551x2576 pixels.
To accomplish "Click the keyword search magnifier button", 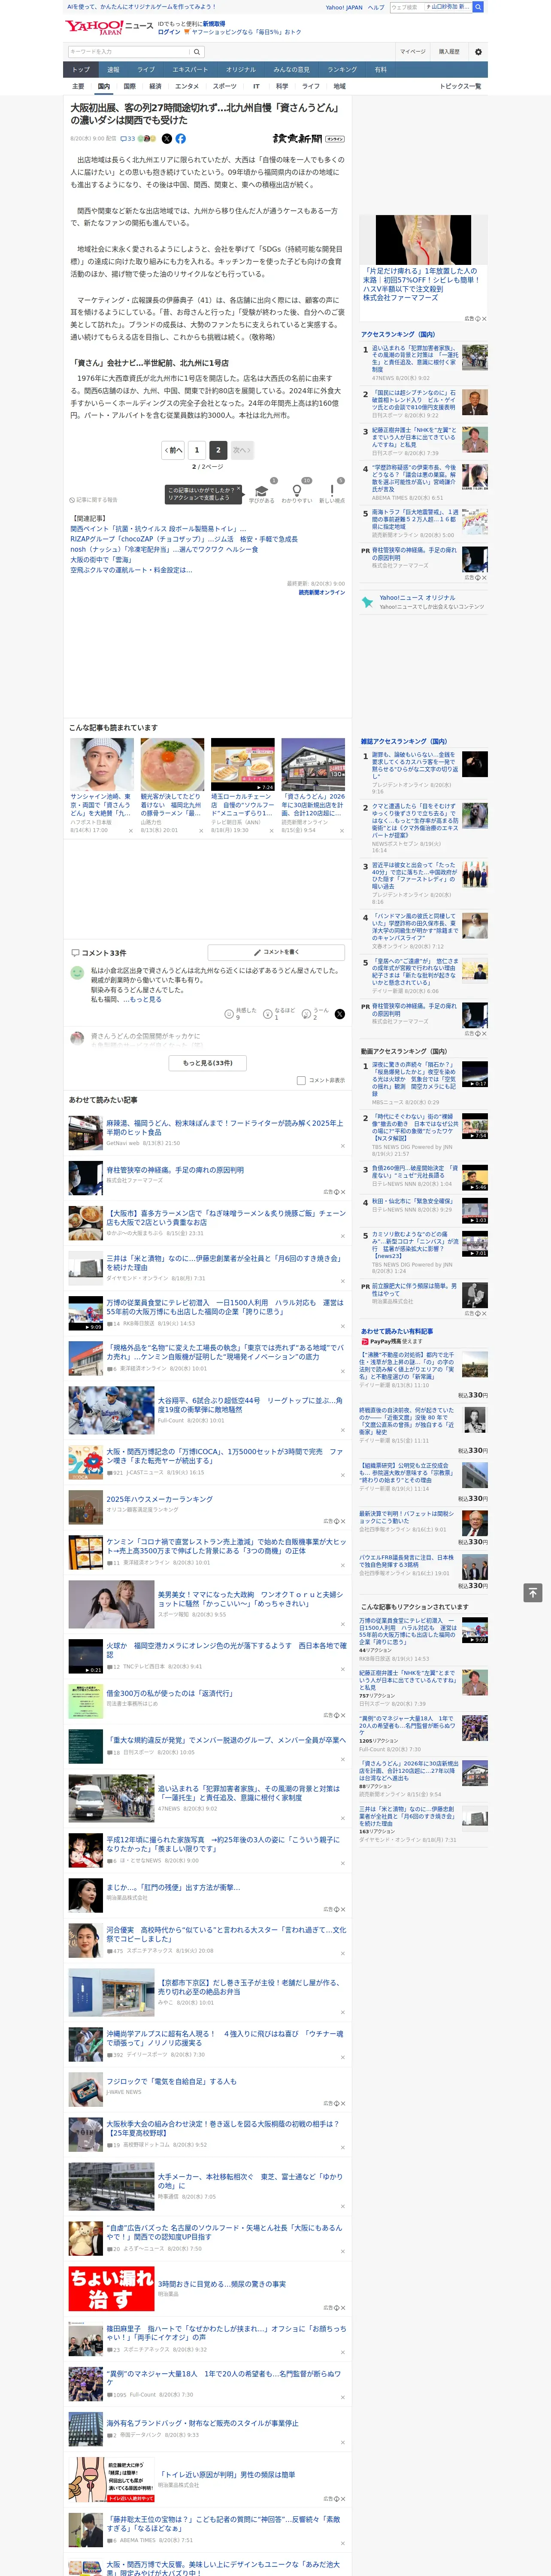I will click(196, 52).
